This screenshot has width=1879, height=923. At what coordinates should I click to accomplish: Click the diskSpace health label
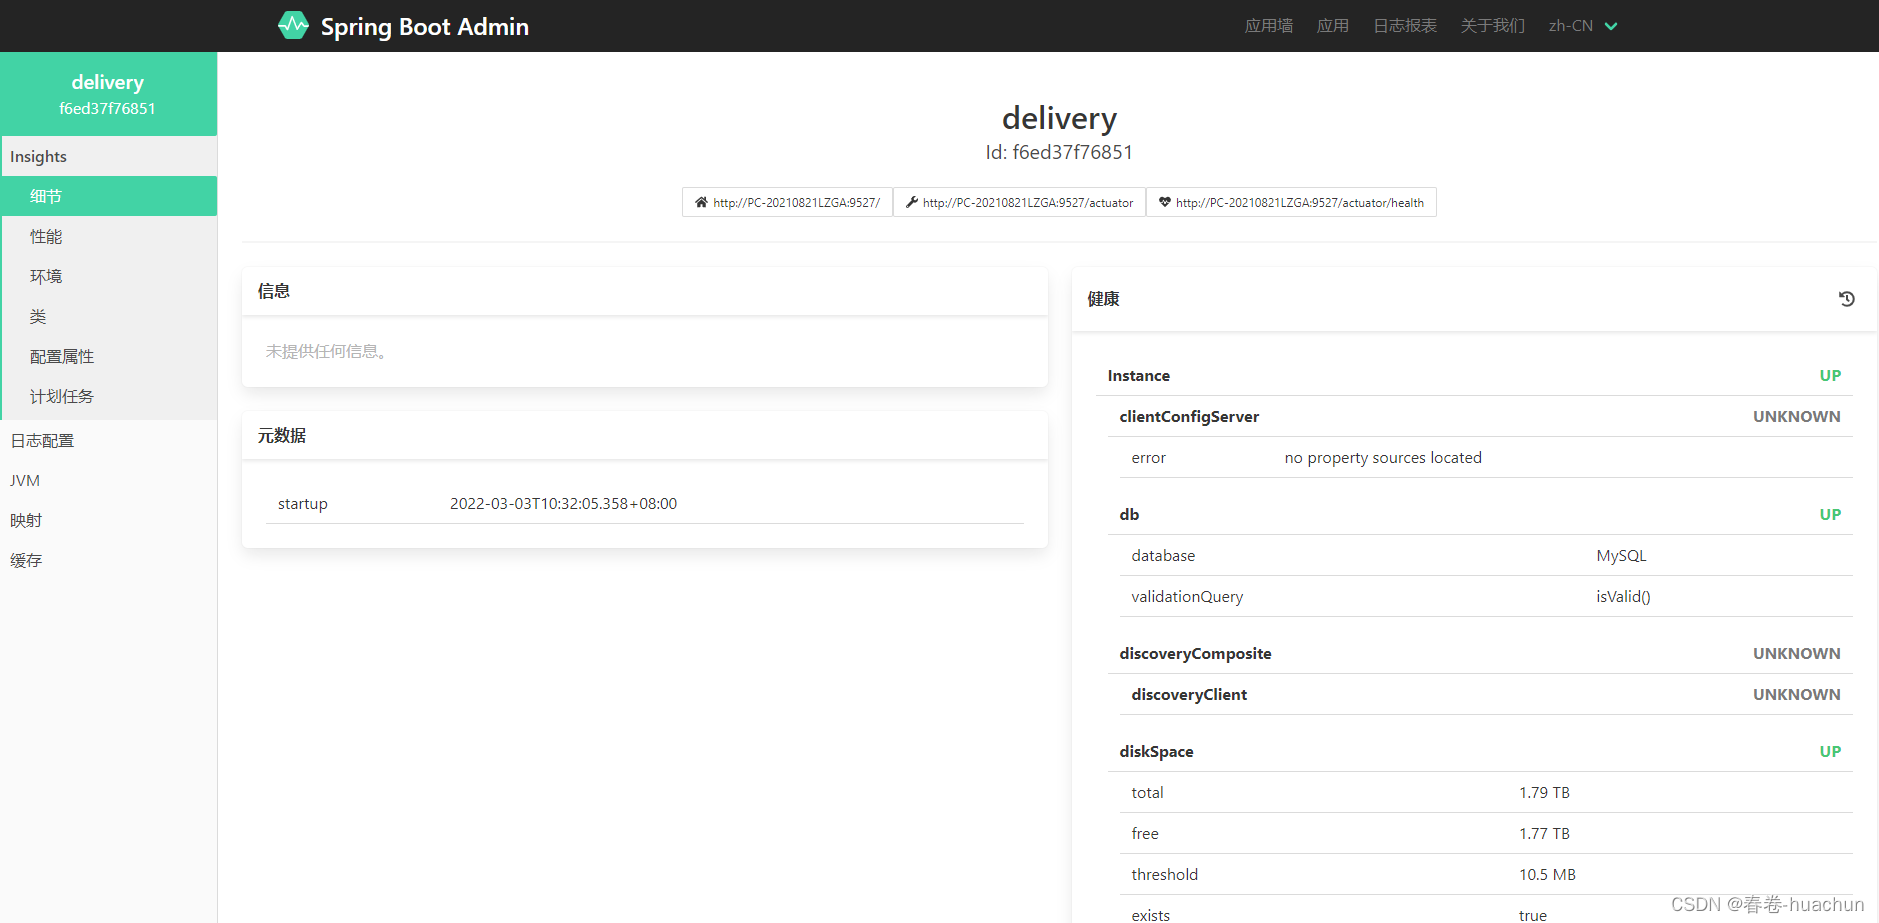(x=1156, y=751)
